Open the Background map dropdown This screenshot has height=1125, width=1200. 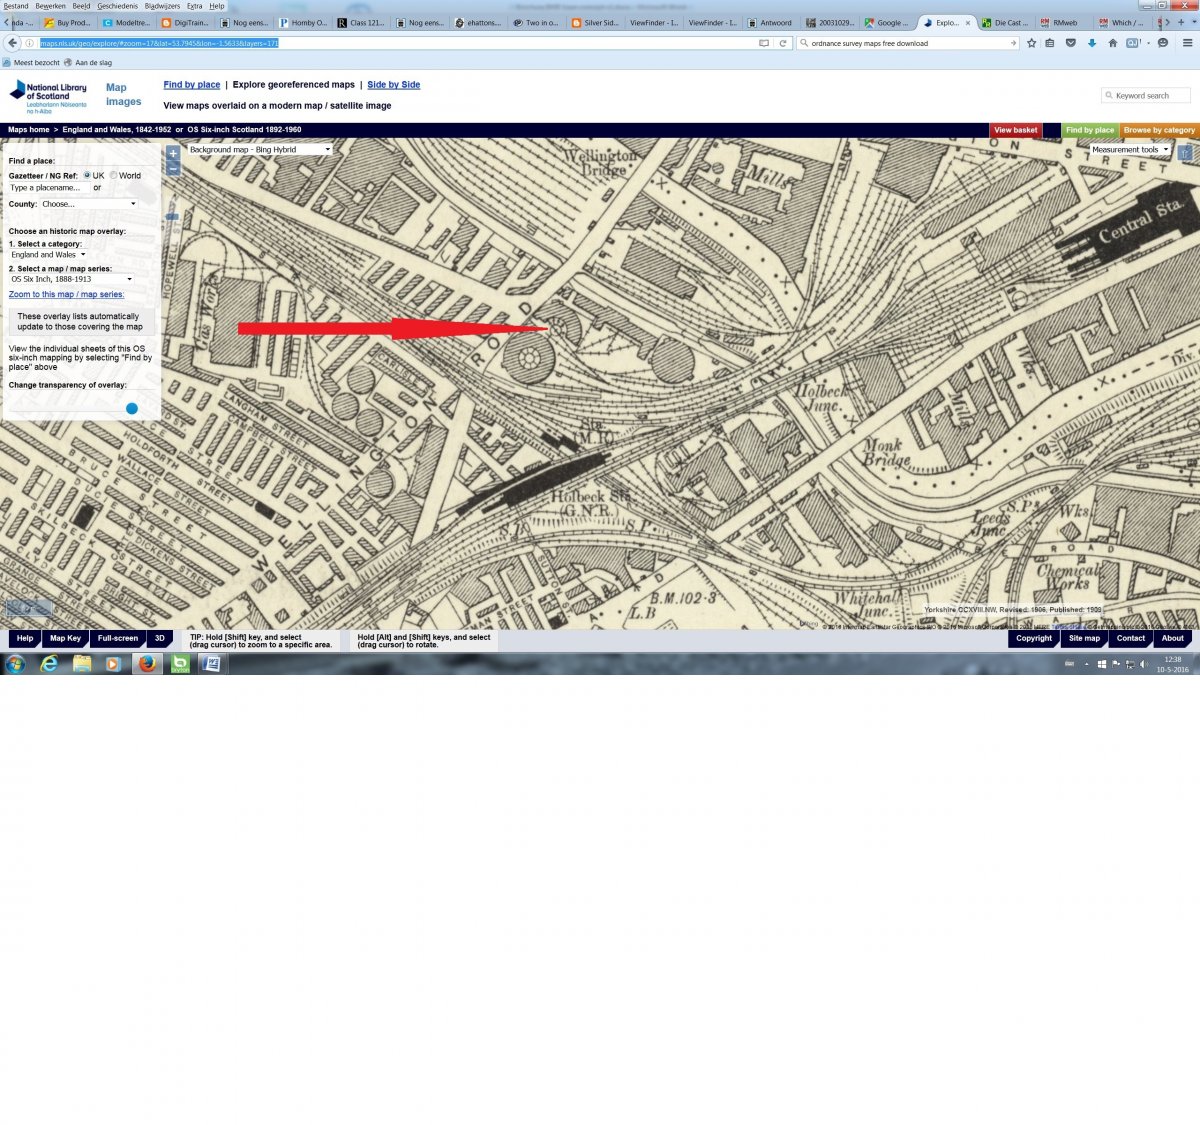click(260, 150)
